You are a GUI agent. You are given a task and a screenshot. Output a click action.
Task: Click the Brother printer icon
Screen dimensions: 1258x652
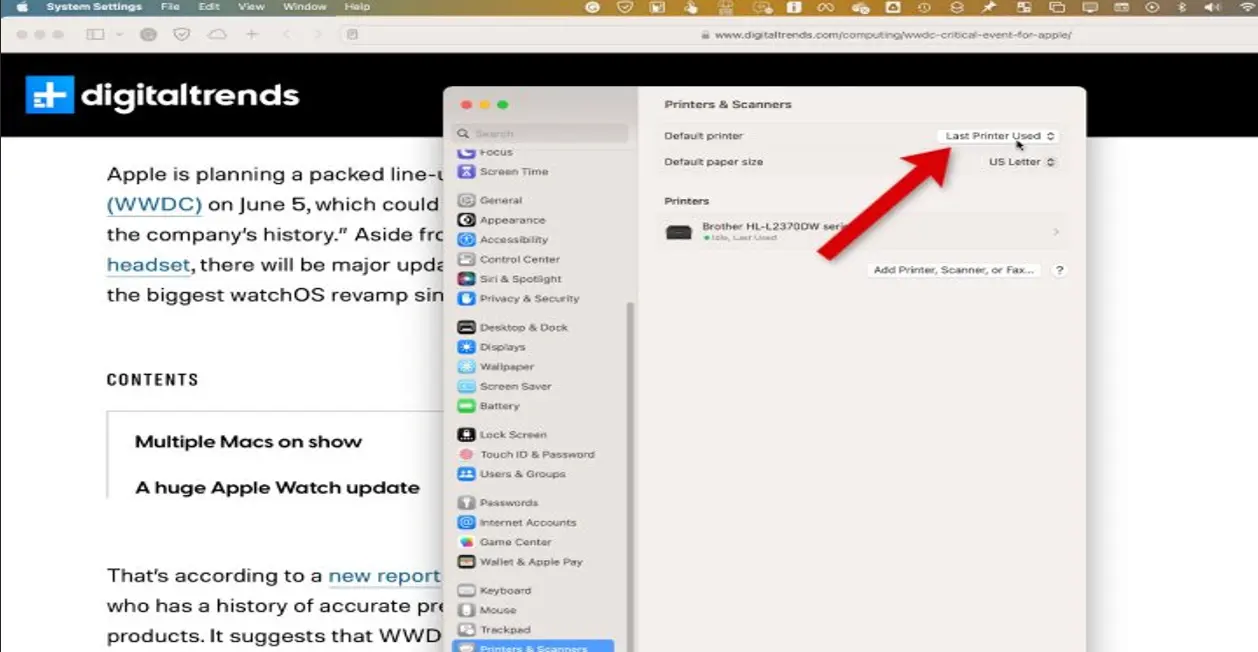coord(679,232)
